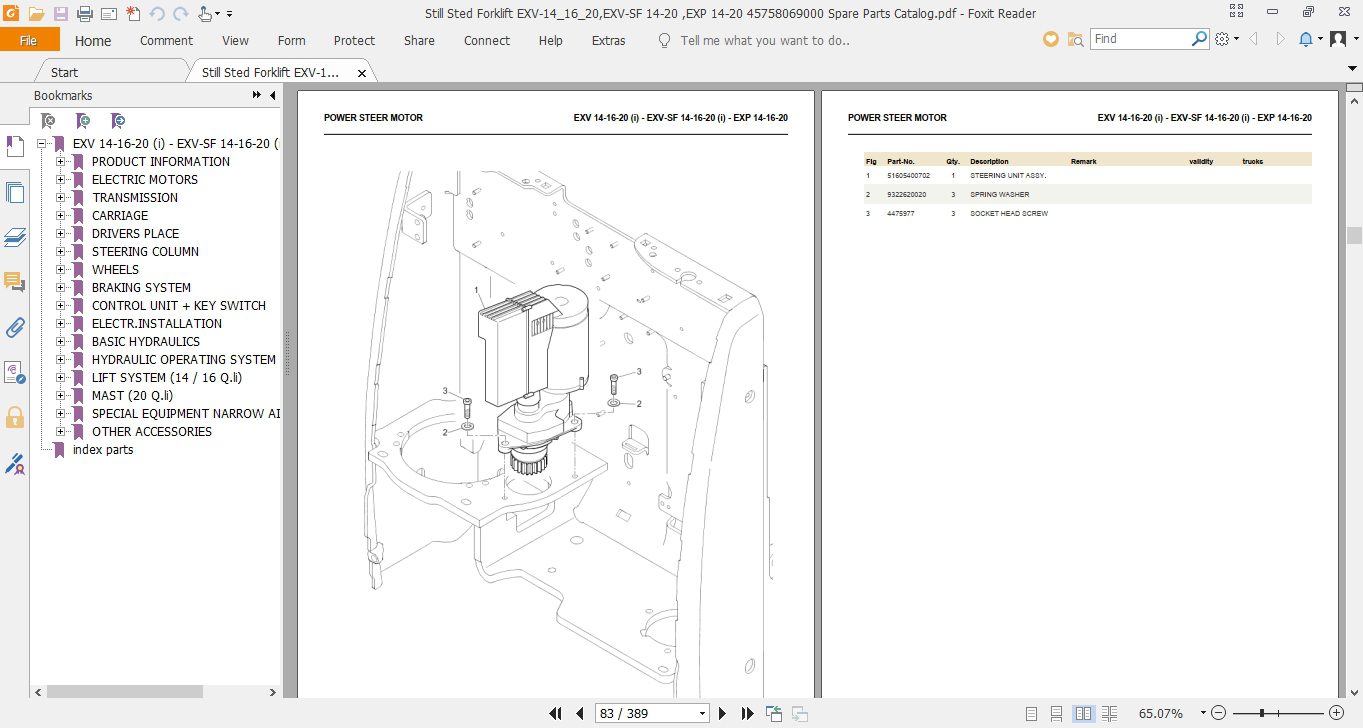Set bookmark destination arrow icon
This screenshot has width=1363, height=728.
point(118,120)
